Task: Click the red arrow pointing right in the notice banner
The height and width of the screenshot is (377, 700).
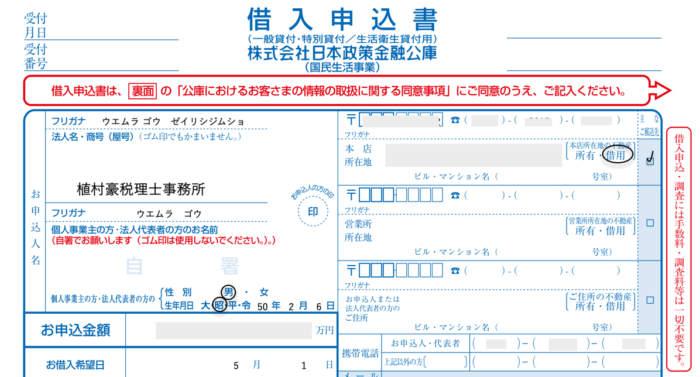Action: [x=660, y=91]
